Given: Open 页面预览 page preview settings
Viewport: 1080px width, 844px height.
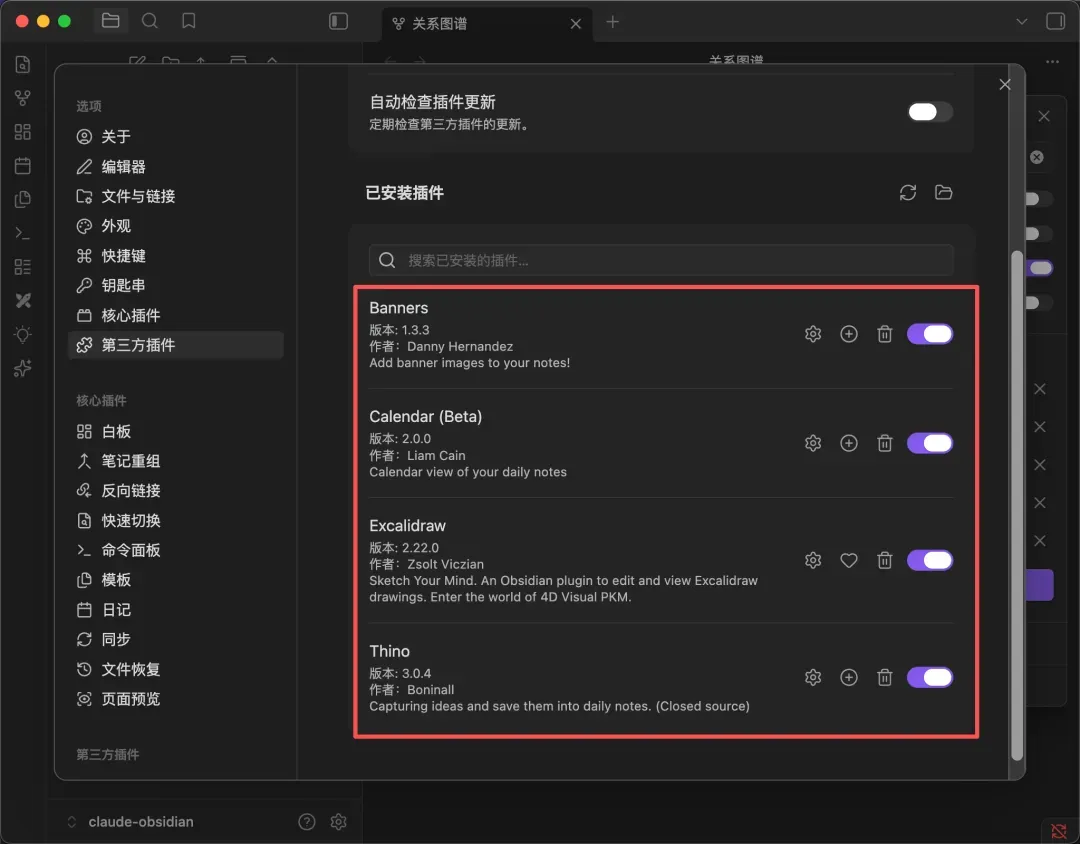Looking at the screenshot, I should [x=176, y=699].
